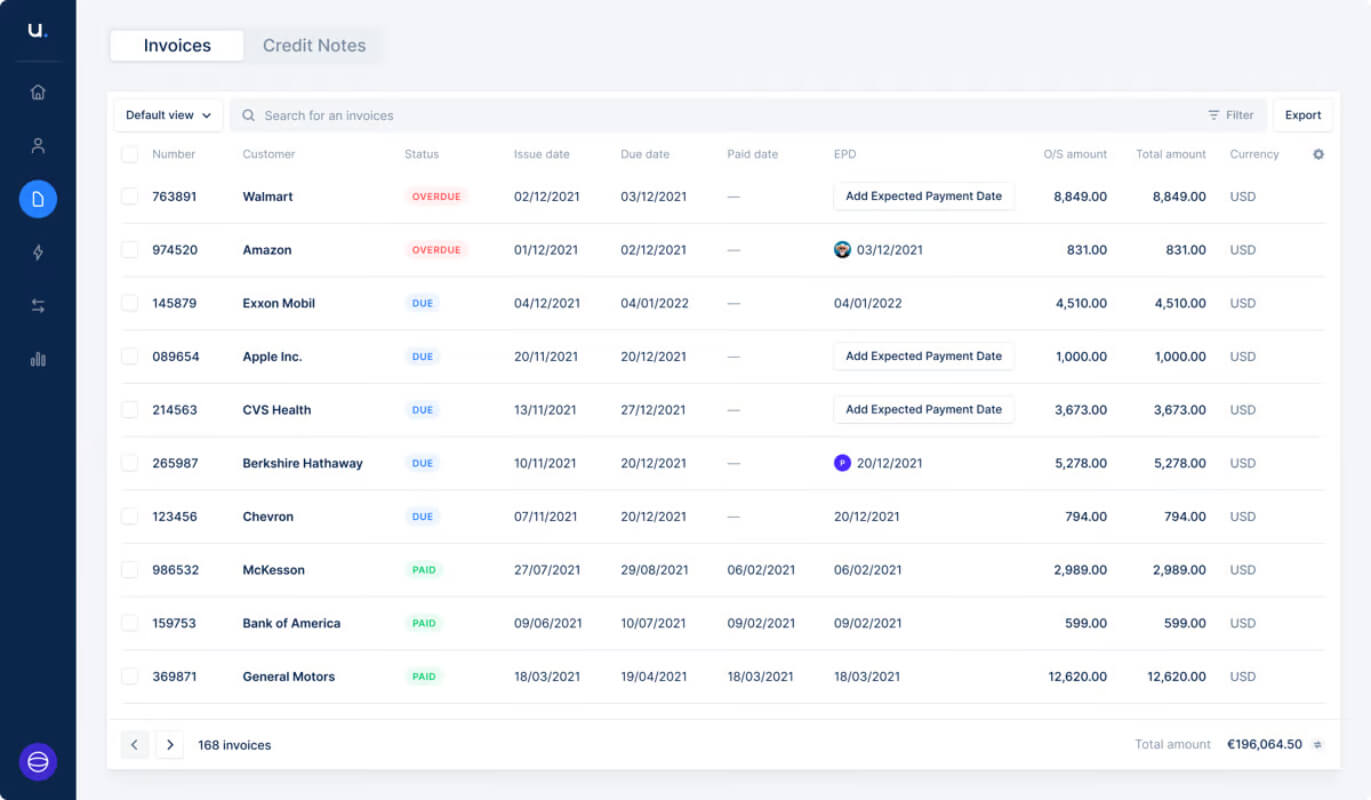Image resolution: width=1371 pixels, height=800 pixels.
Task: Open the lightning bolt sidebar section
Action: [38, 253]
